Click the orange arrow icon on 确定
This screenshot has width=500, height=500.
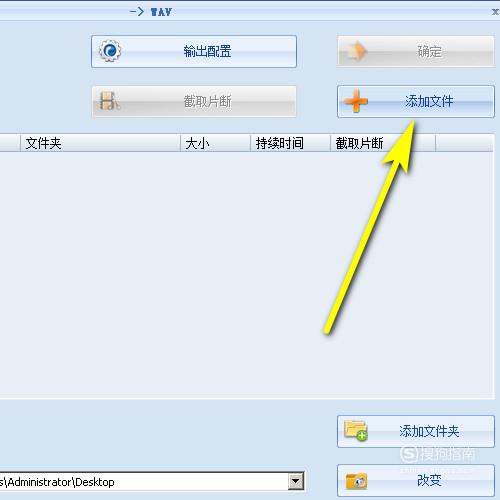[x=356, y=51]
